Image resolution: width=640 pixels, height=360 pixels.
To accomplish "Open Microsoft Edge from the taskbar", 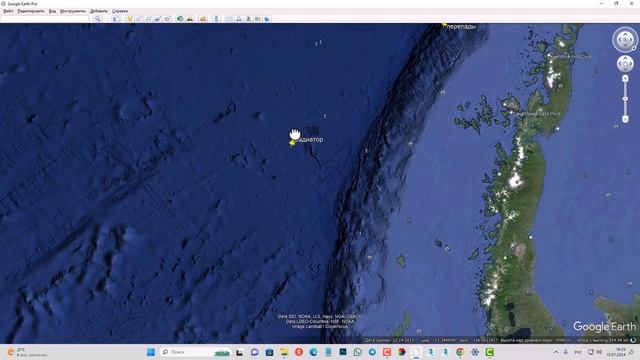I will 313,352.
